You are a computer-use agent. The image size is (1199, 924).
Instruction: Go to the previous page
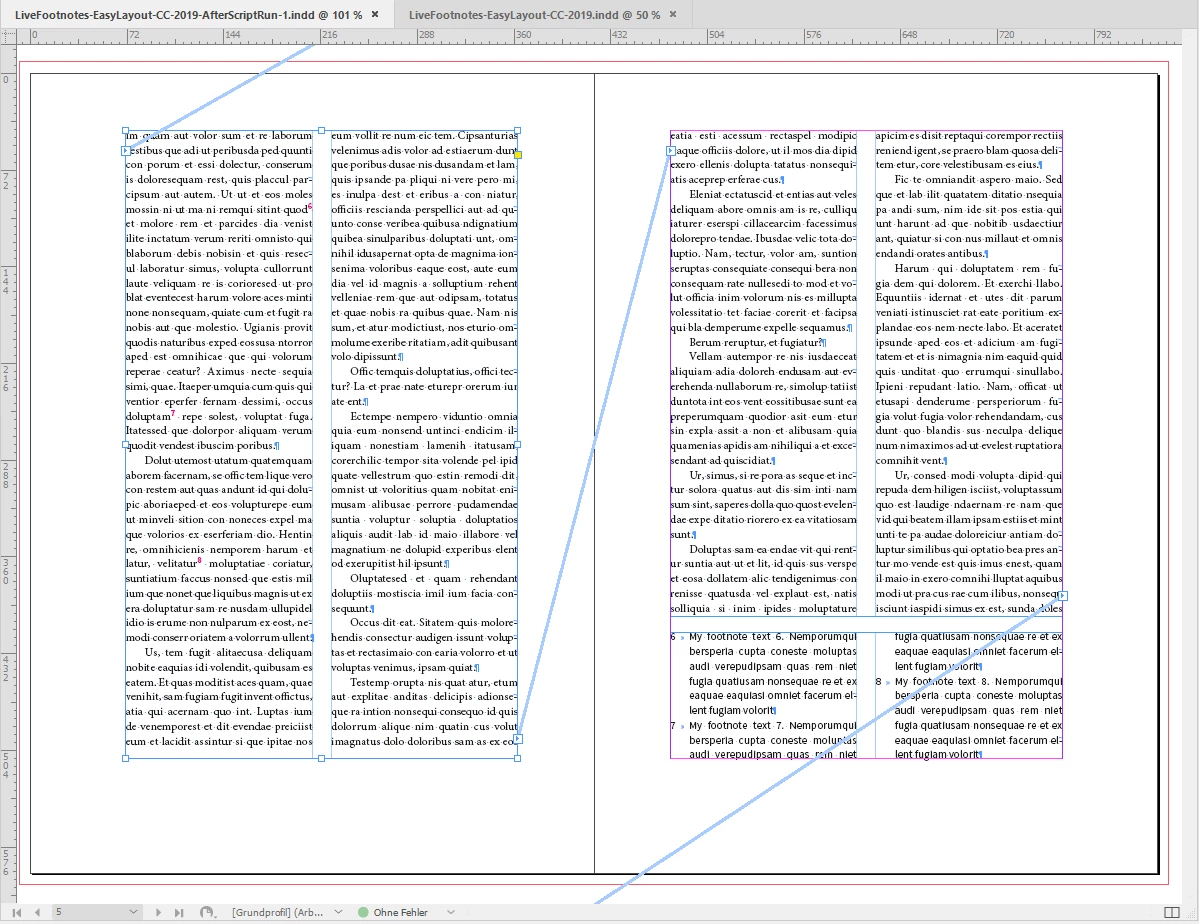pyautogui.click(x=37, y=913)
